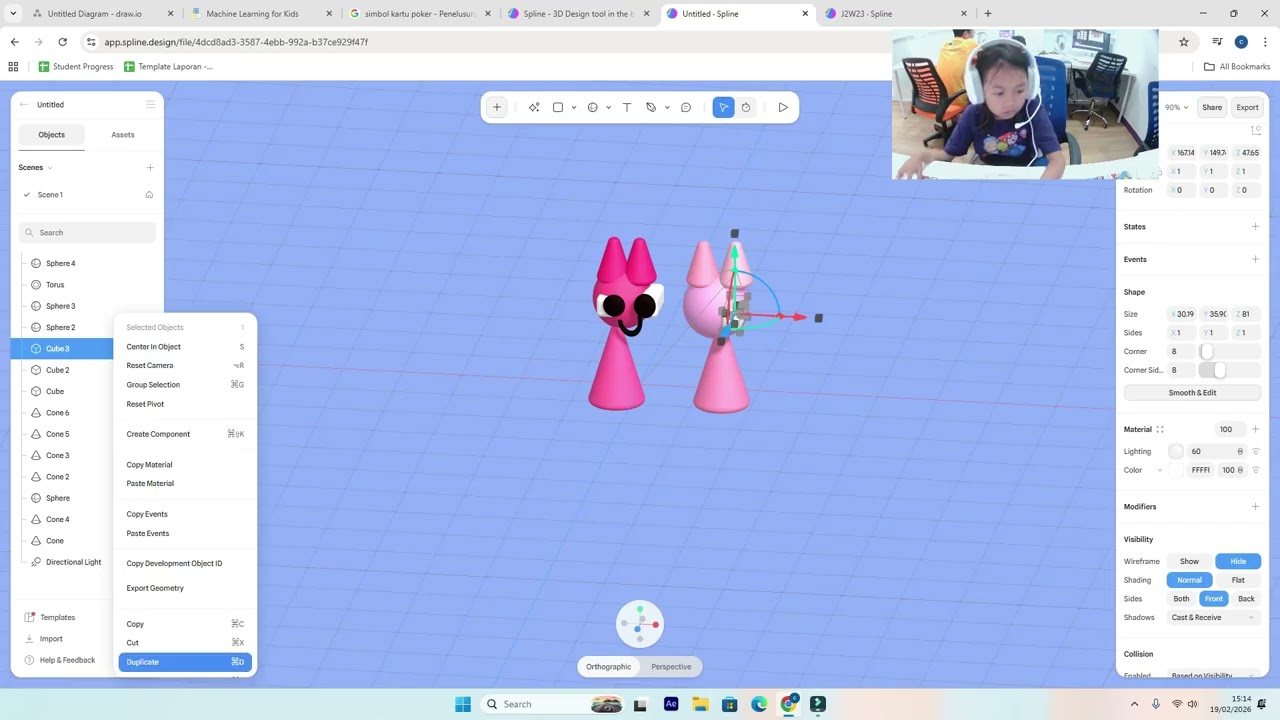Screen dimensions: 1280x720
Task: Open Windows Start from taskbar
Action: [463, 704]
